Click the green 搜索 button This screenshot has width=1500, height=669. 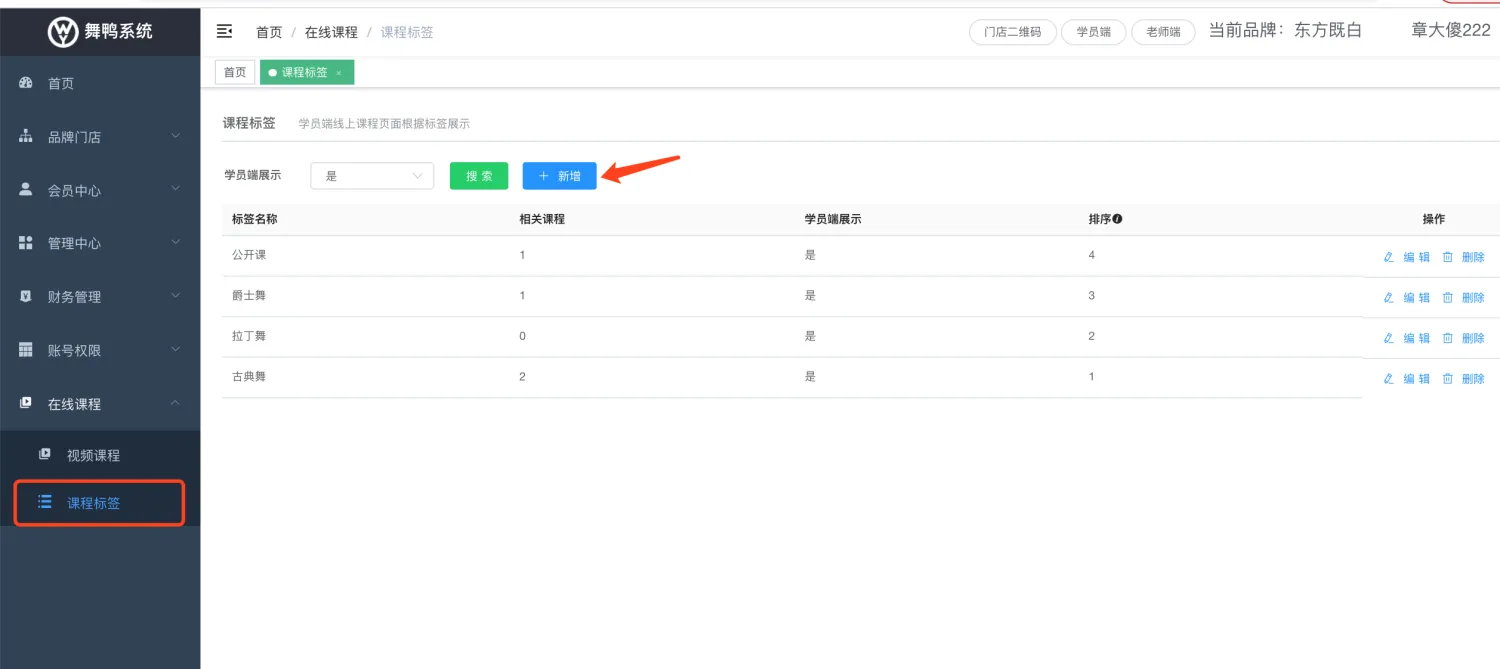[x=479, y=176]
